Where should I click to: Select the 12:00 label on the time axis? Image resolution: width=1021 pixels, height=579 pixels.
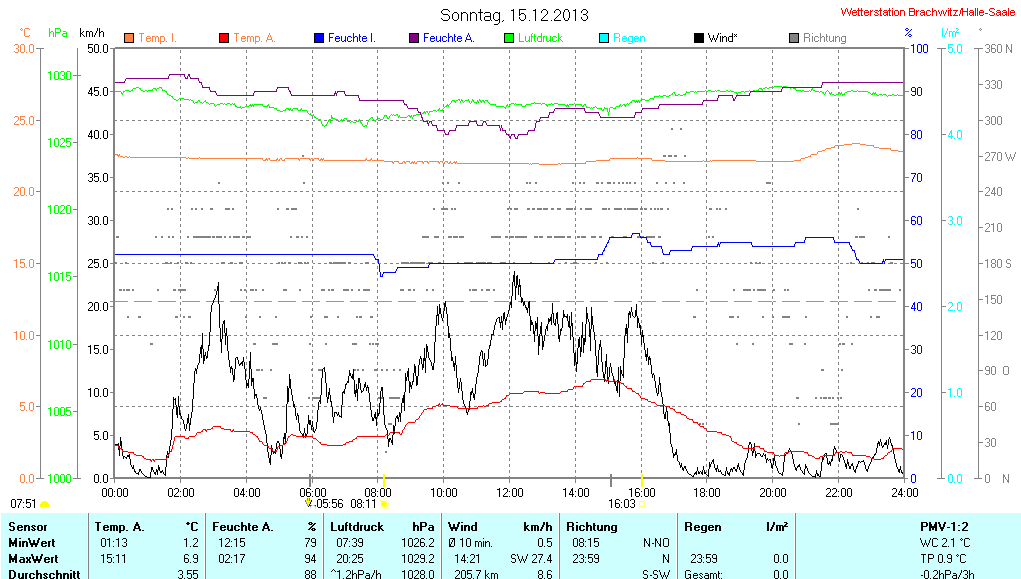(x=510, y=491)
